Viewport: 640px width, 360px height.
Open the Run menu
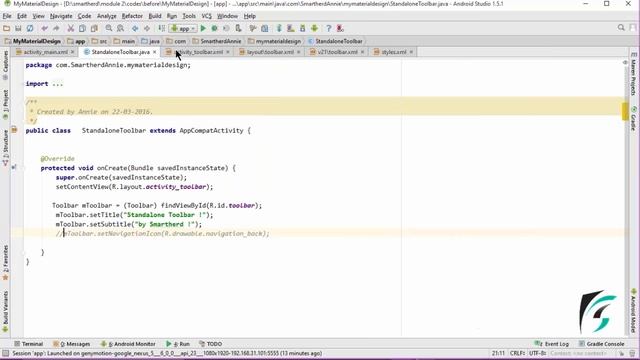(x=172, y=16)
